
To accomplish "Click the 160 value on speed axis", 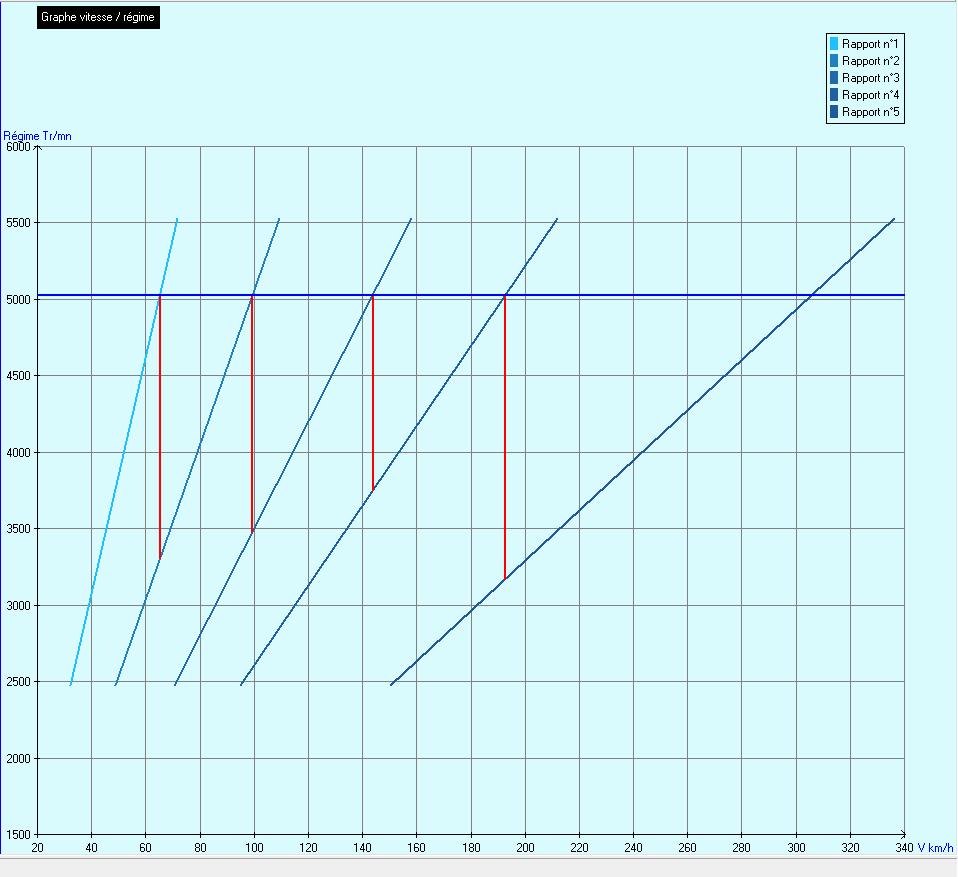I will pos(417,848).
